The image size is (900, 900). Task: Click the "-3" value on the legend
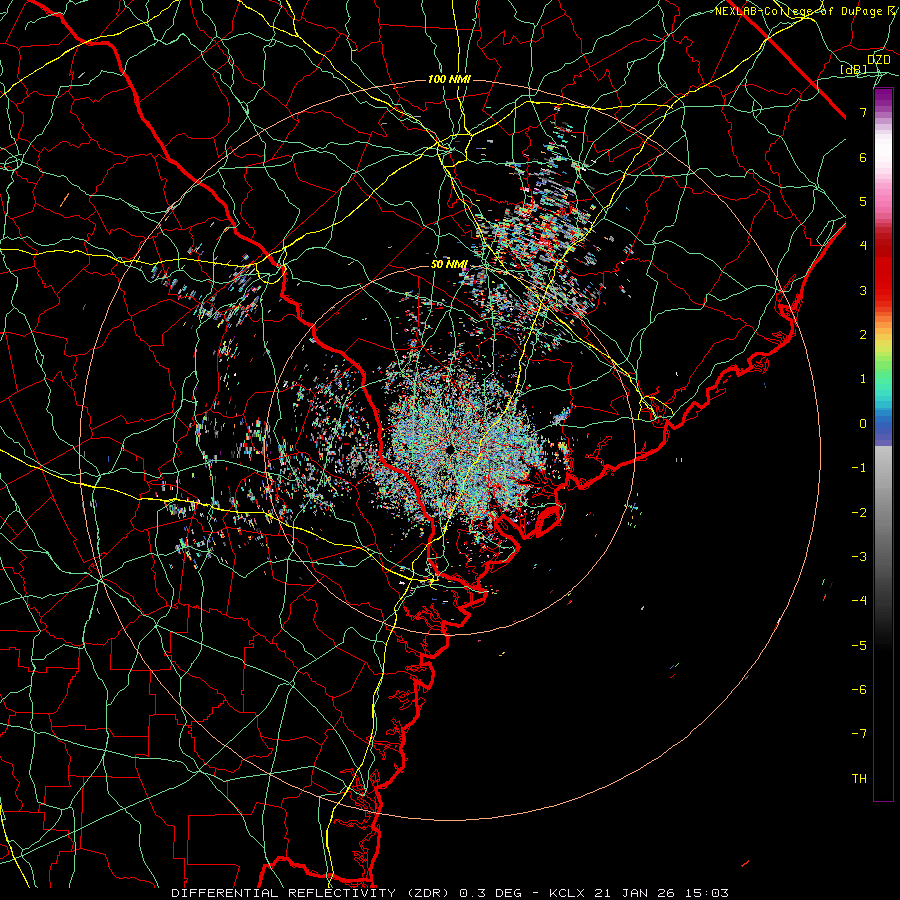click(x=859, y=557)
